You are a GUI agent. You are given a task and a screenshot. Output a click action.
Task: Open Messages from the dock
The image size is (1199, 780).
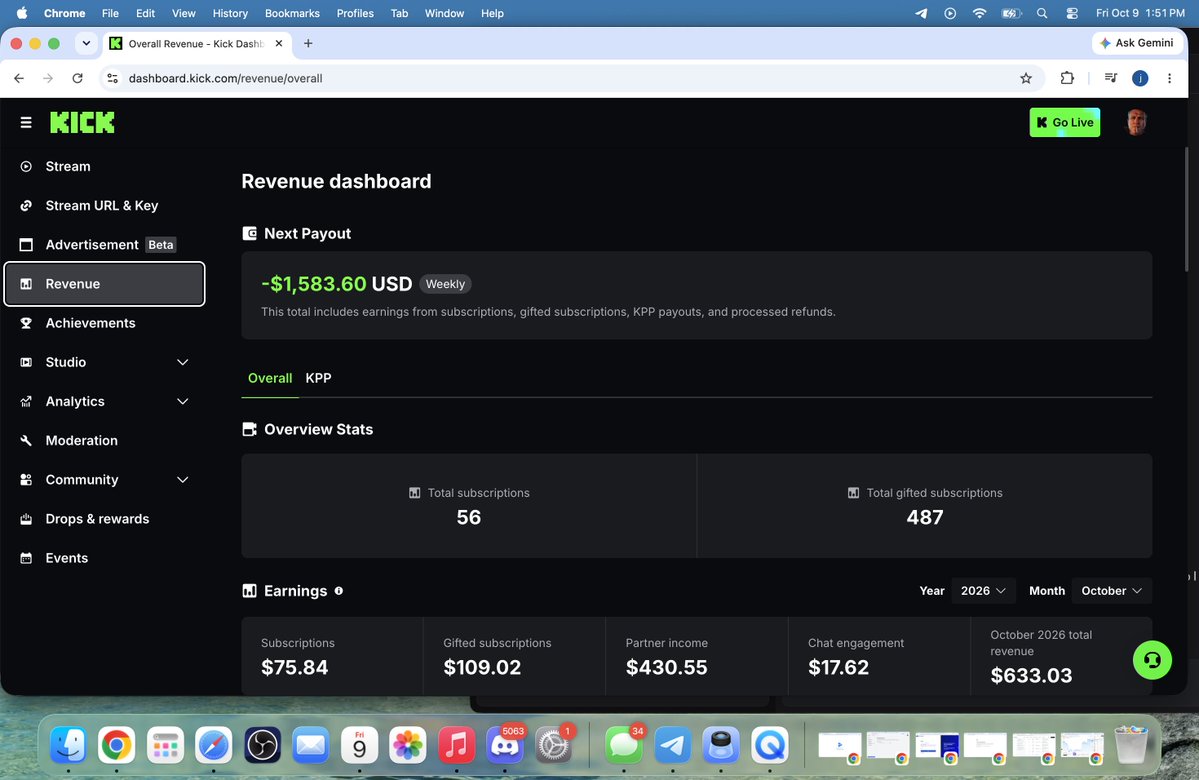coord(624,744)
